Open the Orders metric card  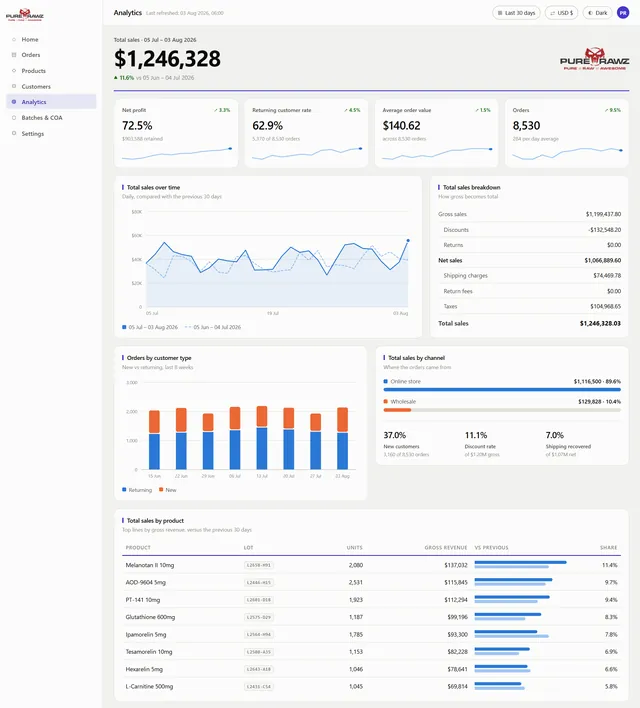pos(566,133)
